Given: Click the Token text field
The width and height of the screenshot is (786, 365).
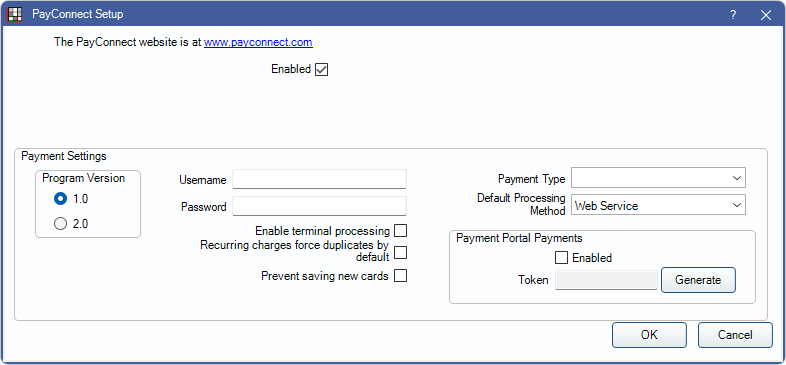Looking at the screenshot, I should 607,280.
